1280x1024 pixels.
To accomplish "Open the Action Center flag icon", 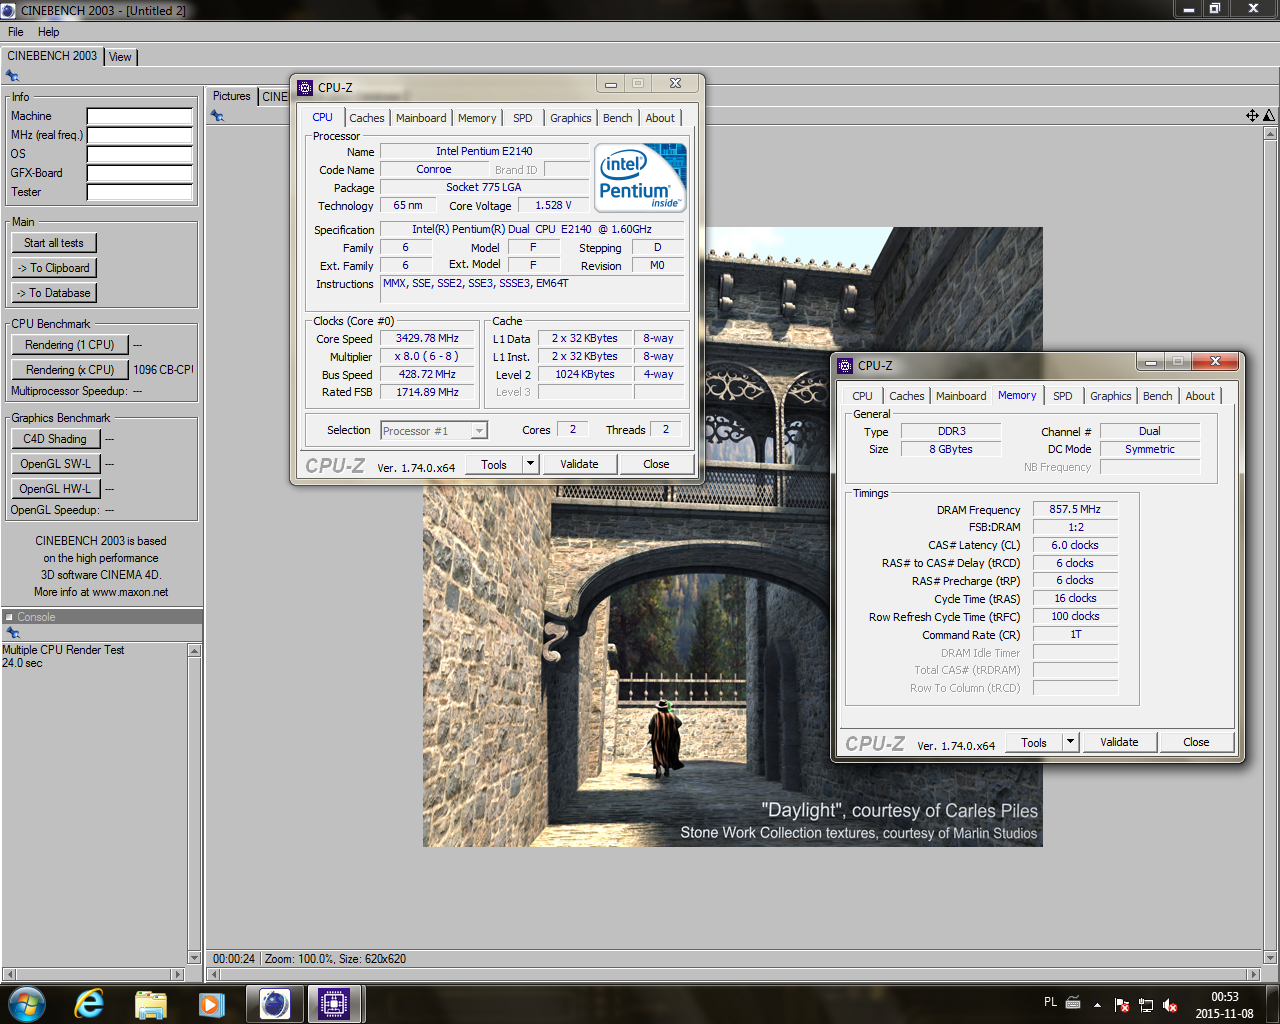I will click(x=1122, y=1005).
